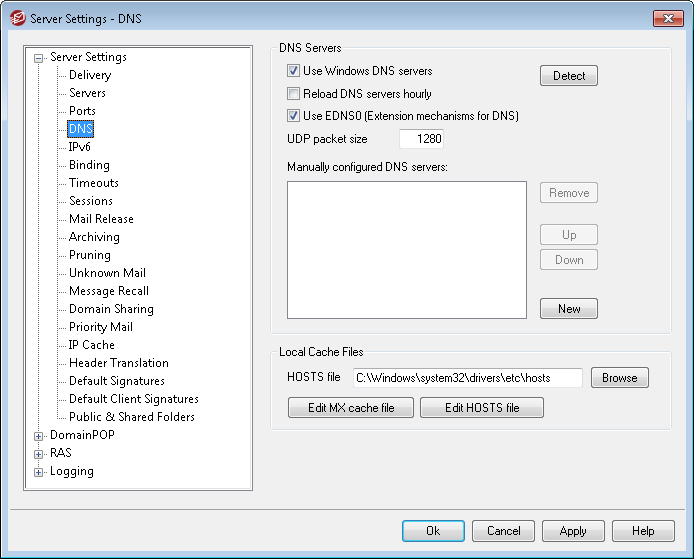This screenshot has height=559, width=694.
Task: Open Edit MX cache file
Action: click(x=350, y=408)
